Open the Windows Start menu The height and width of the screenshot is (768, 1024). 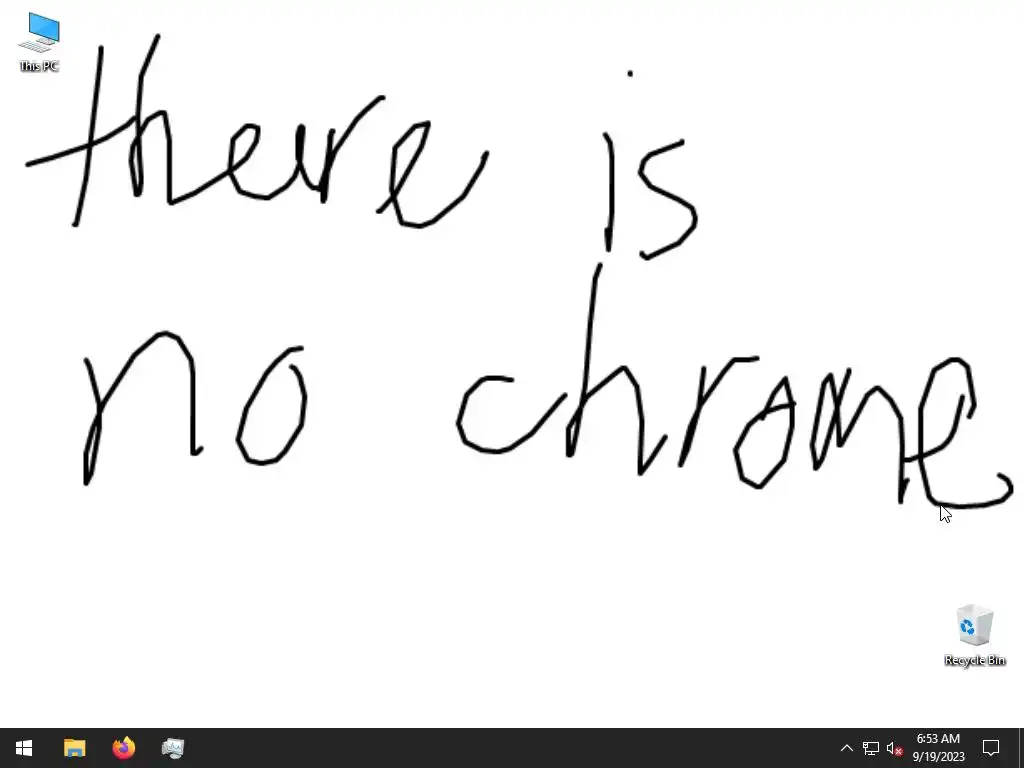coord(24,748)
